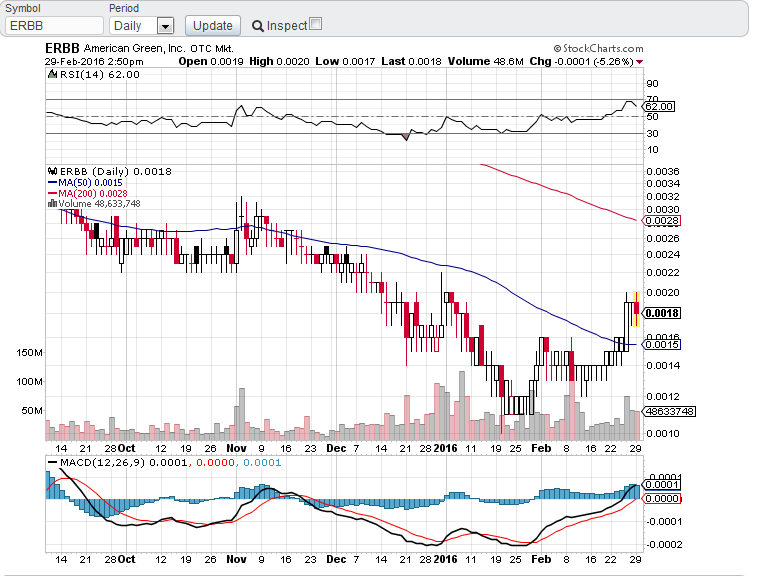Viewport: 760px width, 576px height.
Task: Click the Inspect magnifier icon
Action: [x=258, y=26]
